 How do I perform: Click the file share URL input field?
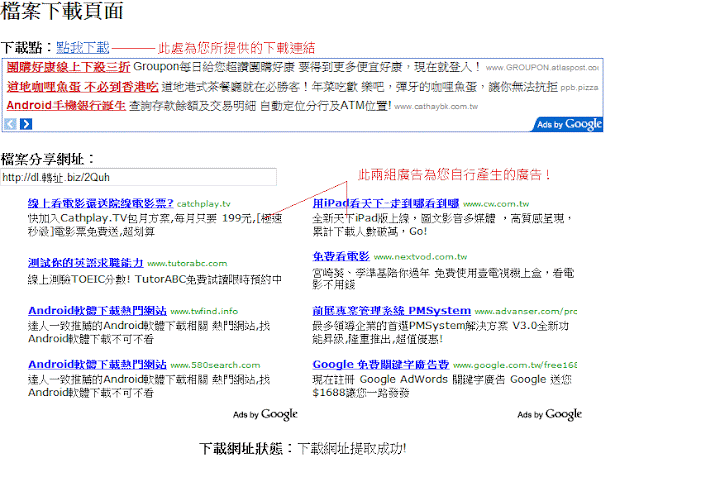pos(139,177)
